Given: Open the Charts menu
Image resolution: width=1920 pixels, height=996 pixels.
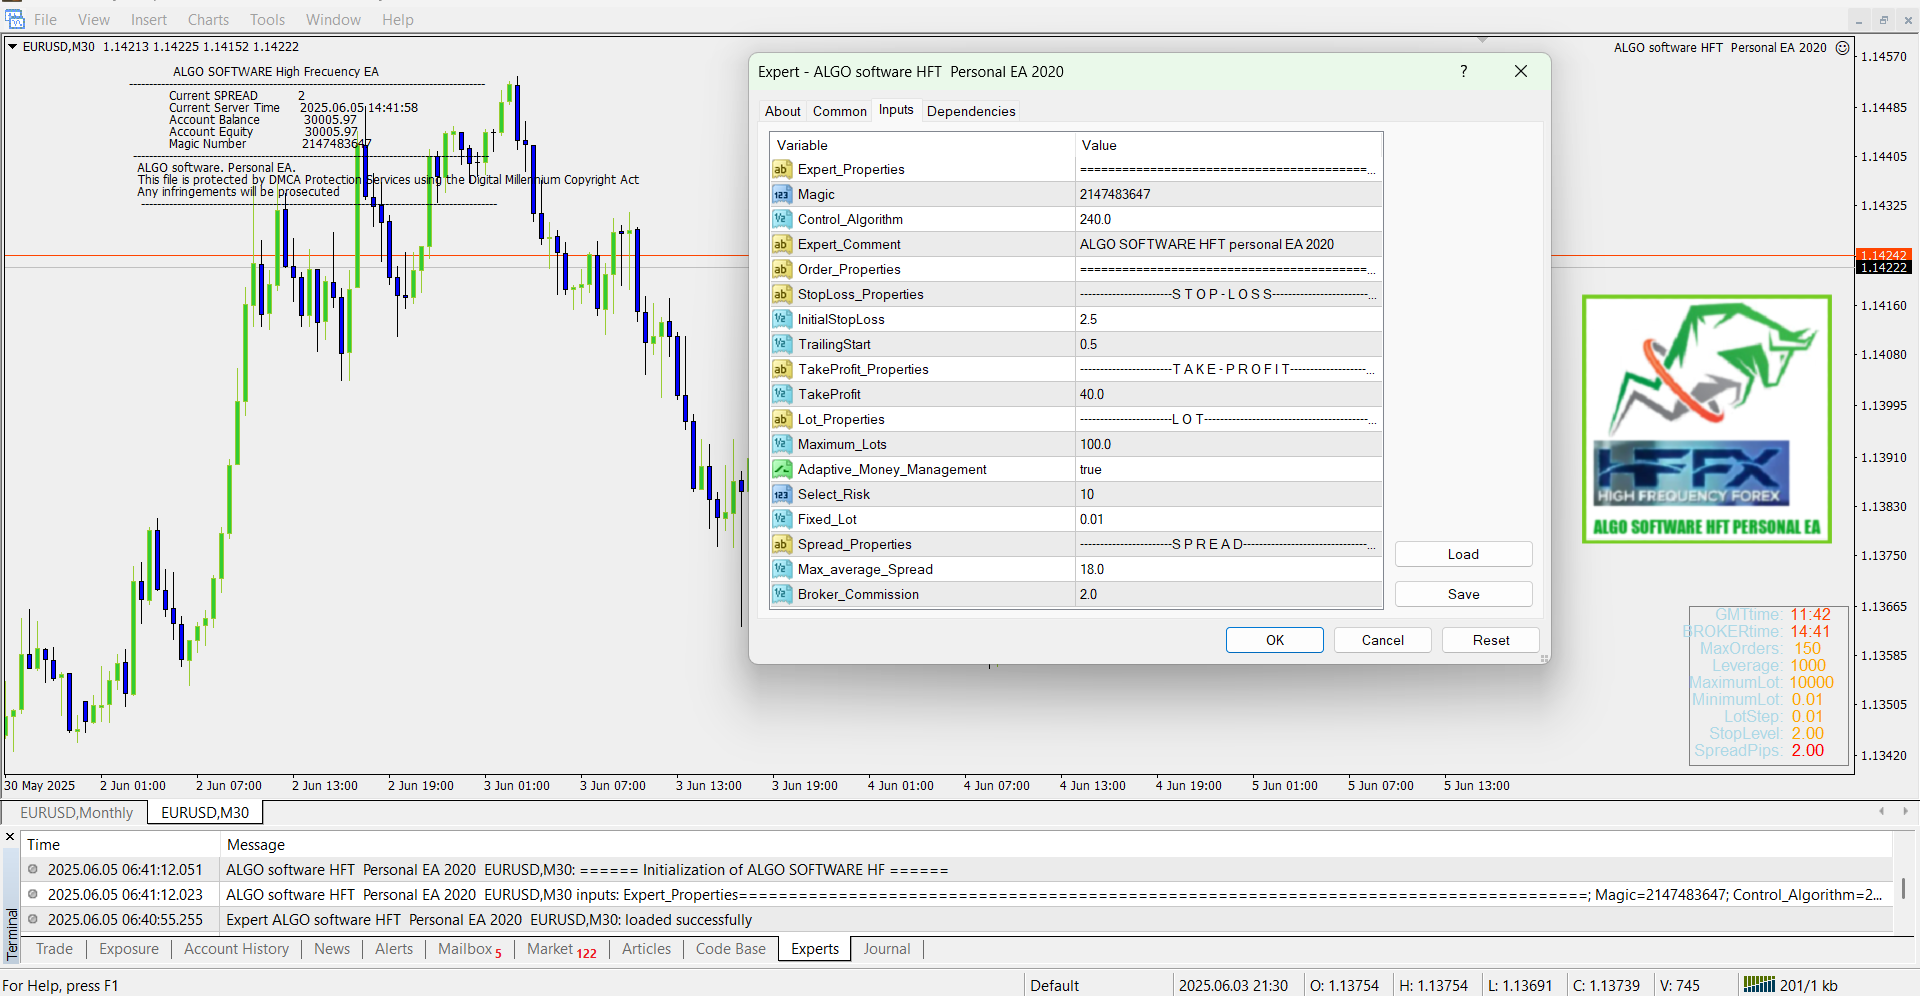Looking at the screenshot, I should 208,20.
